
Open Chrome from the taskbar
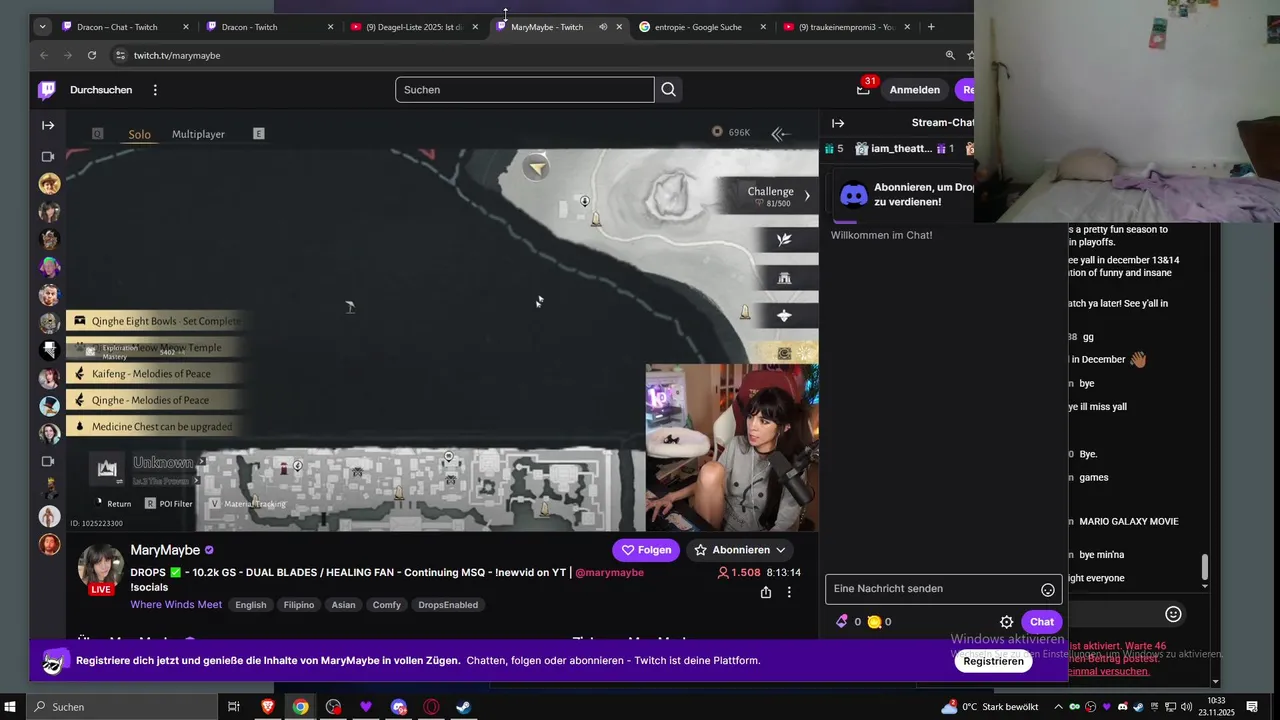pyautogui.click(x=300, y=707)
